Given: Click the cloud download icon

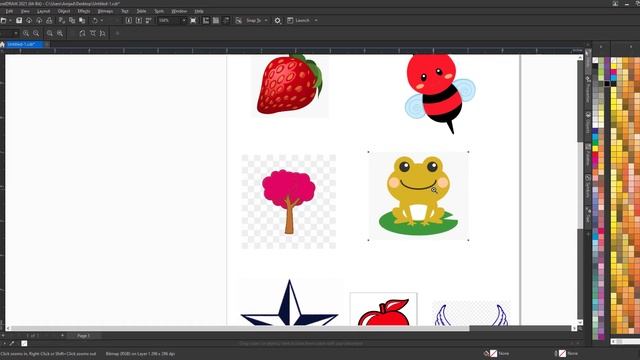Looking at the screenshot, I should click(39, 20).
